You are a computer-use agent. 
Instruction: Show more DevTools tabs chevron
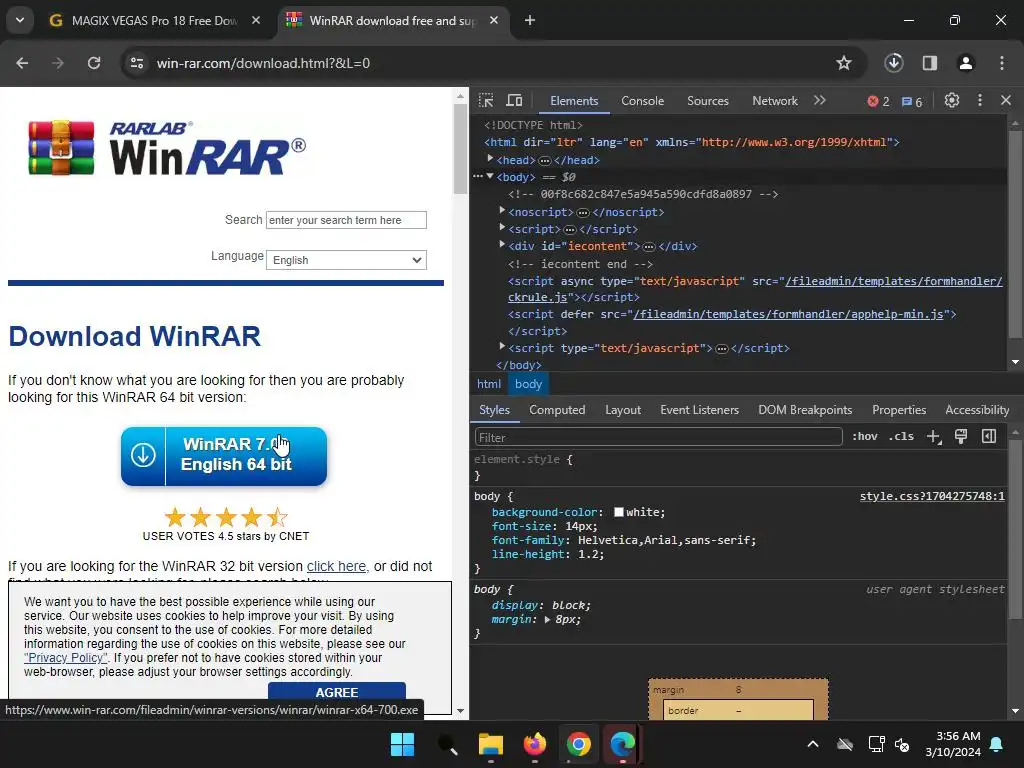[820, 101]
